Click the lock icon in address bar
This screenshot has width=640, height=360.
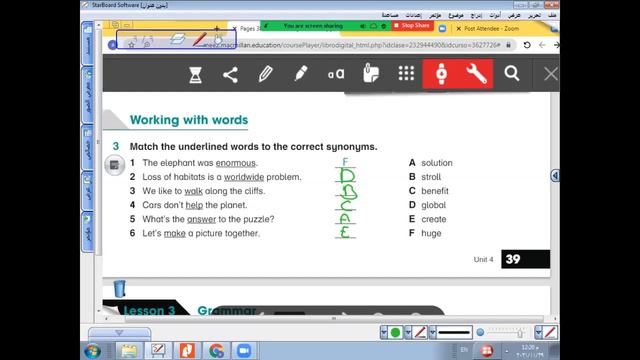(509, 45)
